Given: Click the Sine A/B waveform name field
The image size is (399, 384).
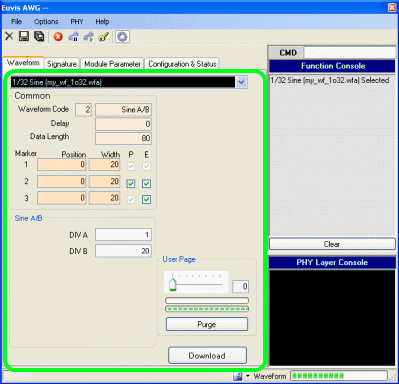Looking at the screenshot, I should 123,110.
